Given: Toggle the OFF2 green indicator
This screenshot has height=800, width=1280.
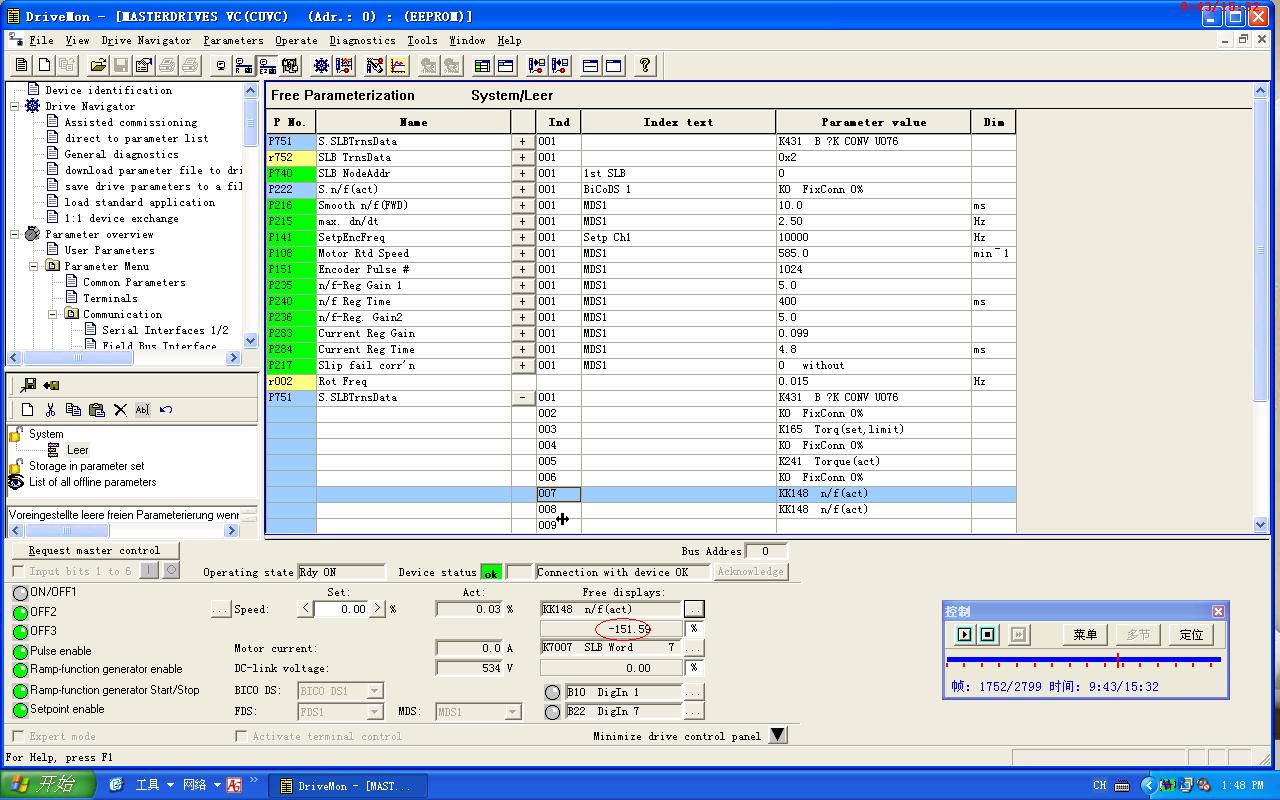Looking at the screenshot, I should [x=20, y=612].
